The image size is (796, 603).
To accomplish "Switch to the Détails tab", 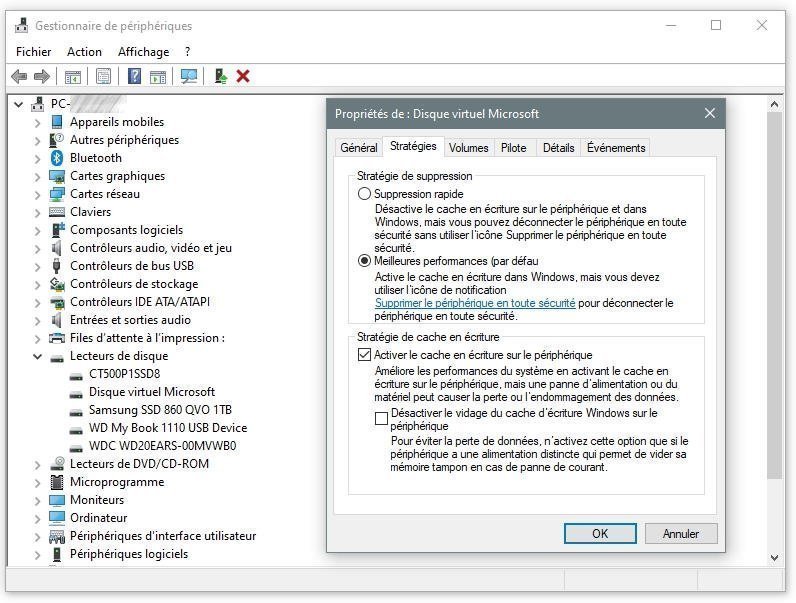I will click(558, 148).
